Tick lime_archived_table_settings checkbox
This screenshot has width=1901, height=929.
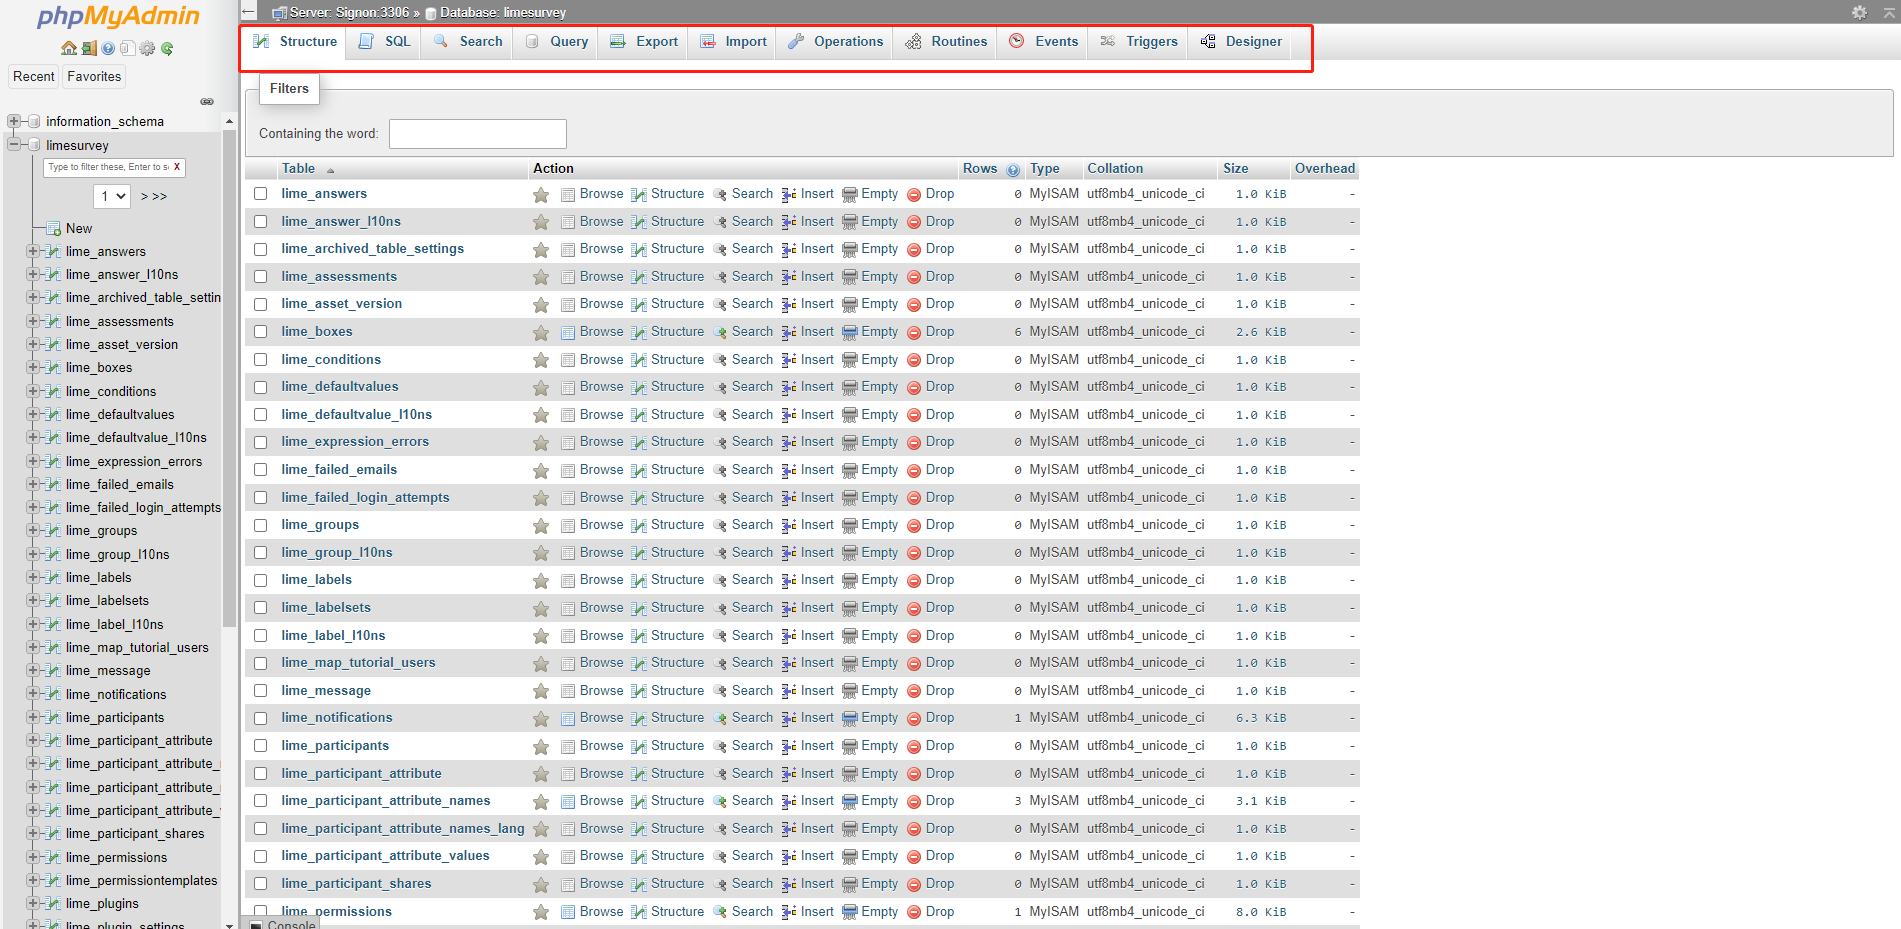261,249
